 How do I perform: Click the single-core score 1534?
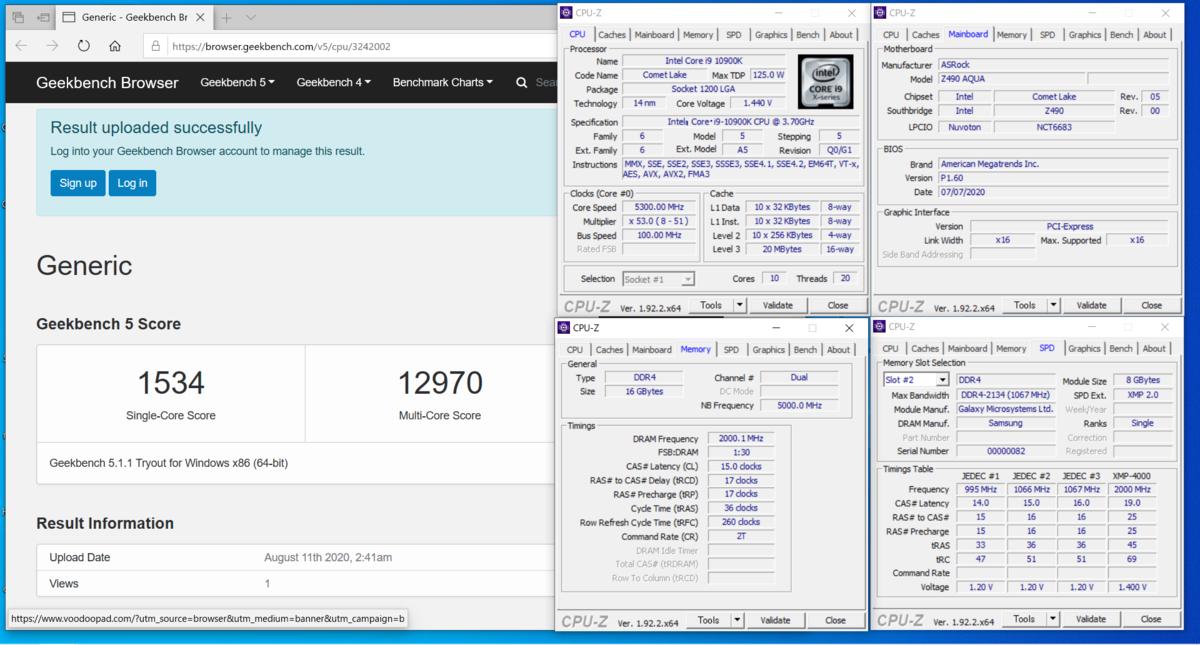pyautogui.click(x=171, y=383)
